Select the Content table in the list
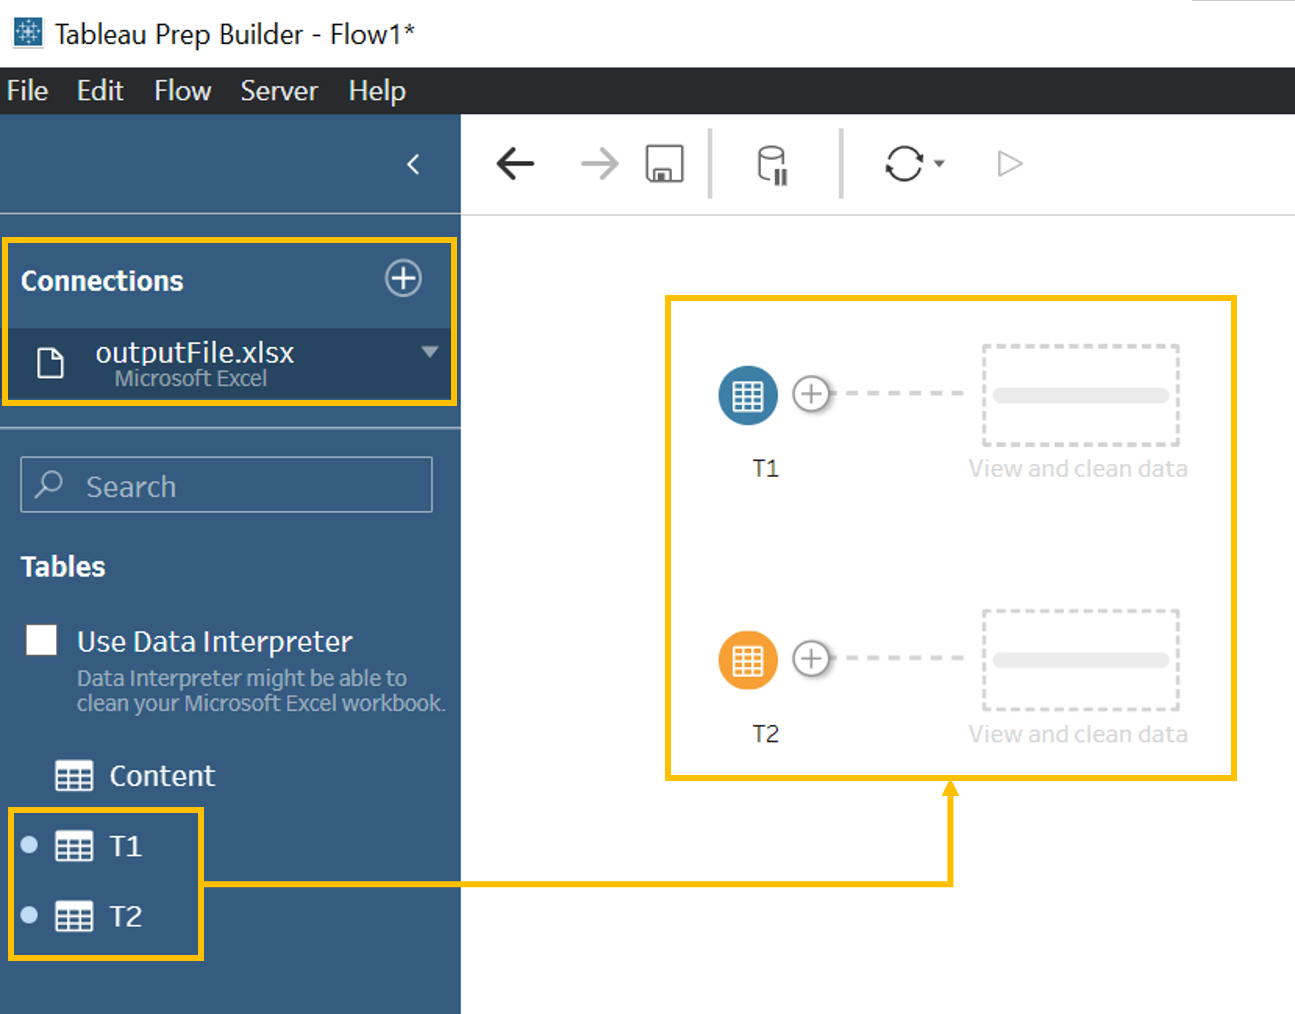This screenshot has height=1014, width=1295. click(160, 776)
